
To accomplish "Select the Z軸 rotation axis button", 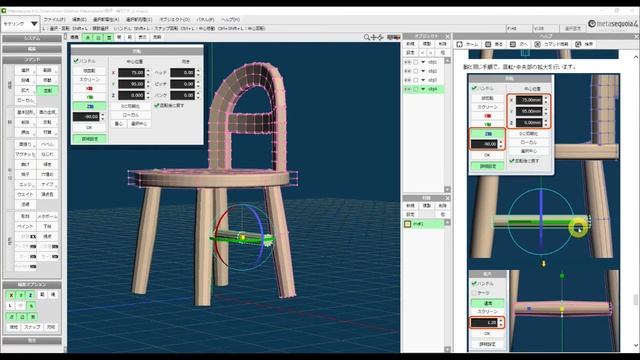I will coord(89,106).
